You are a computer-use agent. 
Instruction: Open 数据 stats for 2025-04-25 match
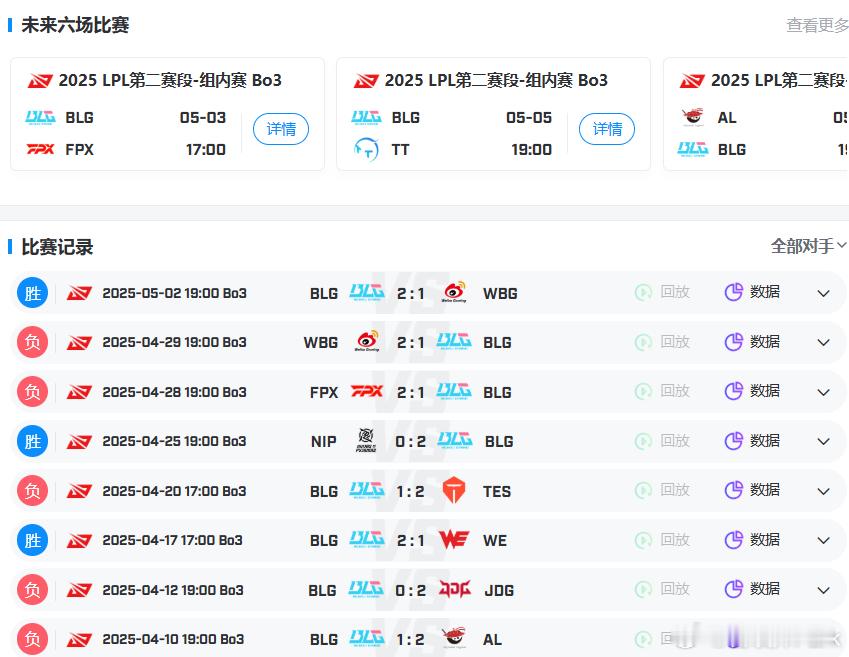tap(752, 441)
